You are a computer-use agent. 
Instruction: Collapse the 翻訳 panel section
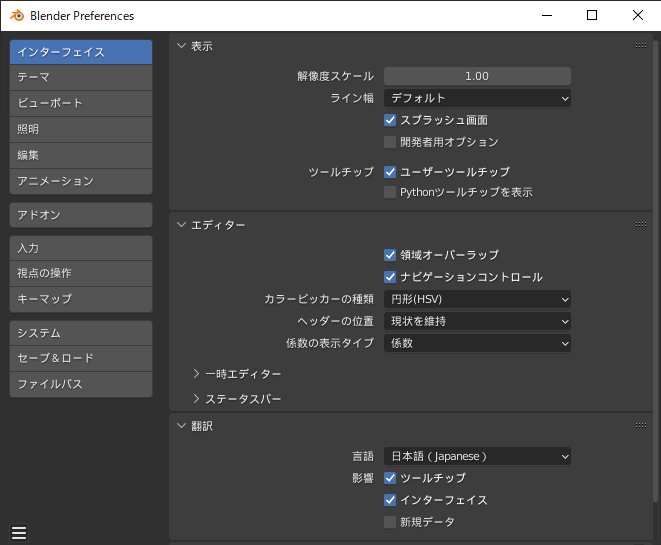181,426
